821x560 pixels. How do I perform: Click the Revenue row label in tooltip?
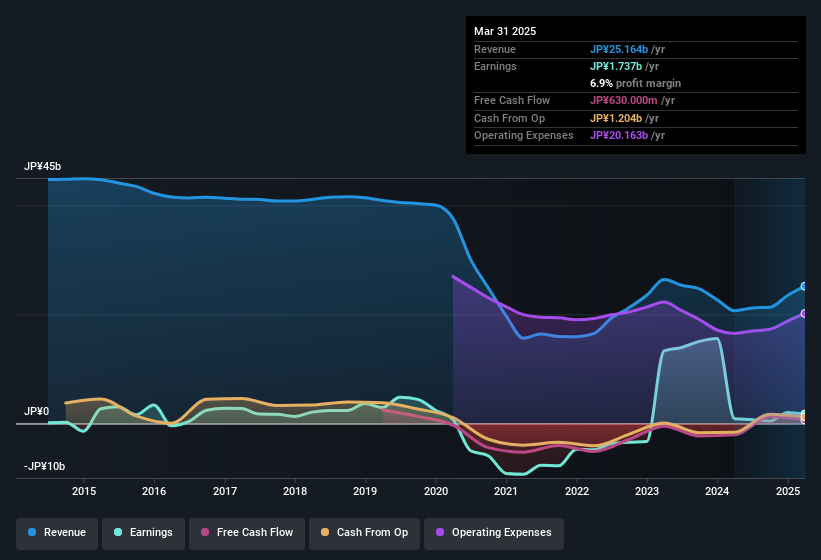click(x=495, y=49)
